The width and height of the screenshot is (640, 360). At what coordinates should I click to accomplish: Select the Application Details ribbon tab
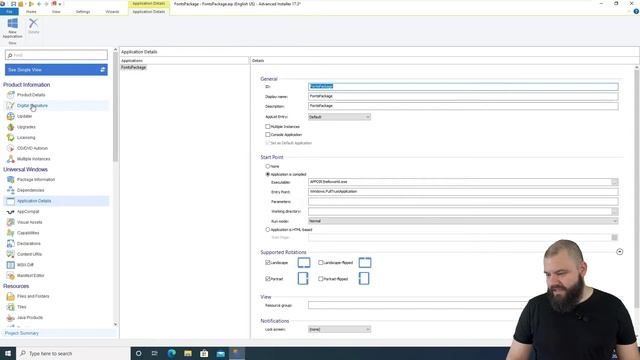coord(149,12)
